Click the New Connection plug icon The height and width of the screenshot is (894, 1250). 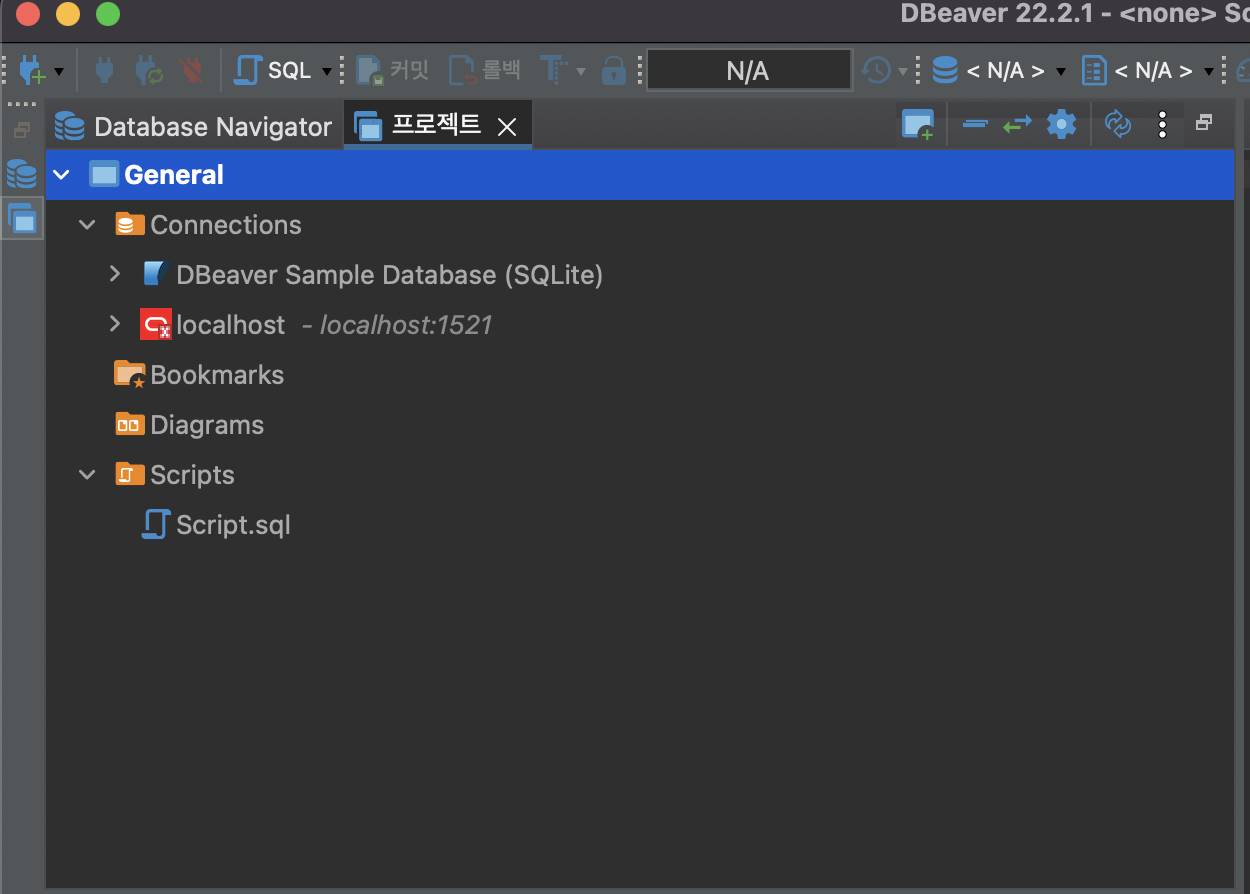(32, 70)
